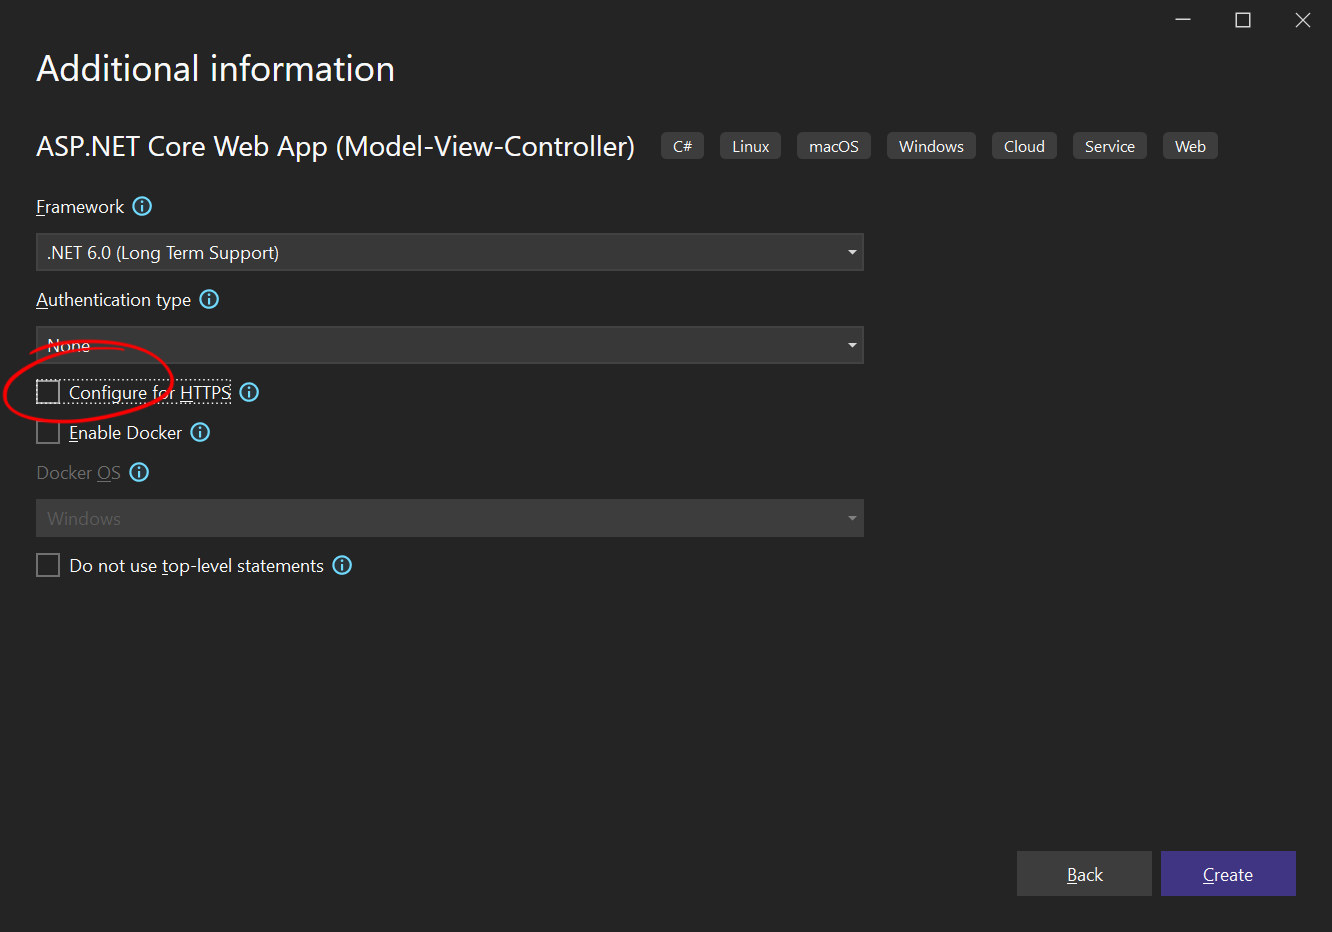Image resolution: width=1332 pixels, height=932 pixels.
Task: Go back using the Back button
Action: pos(1084,873)
